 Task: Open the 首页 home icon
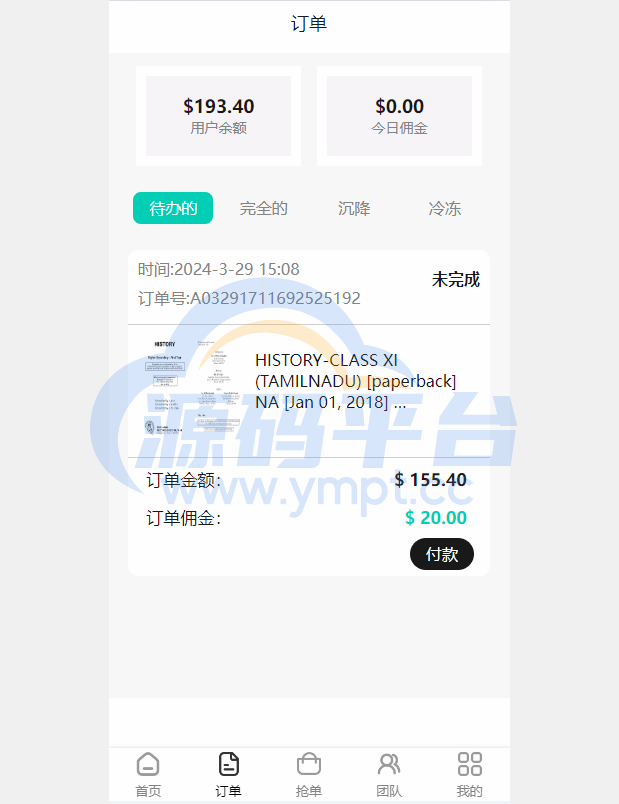point(148,764)
